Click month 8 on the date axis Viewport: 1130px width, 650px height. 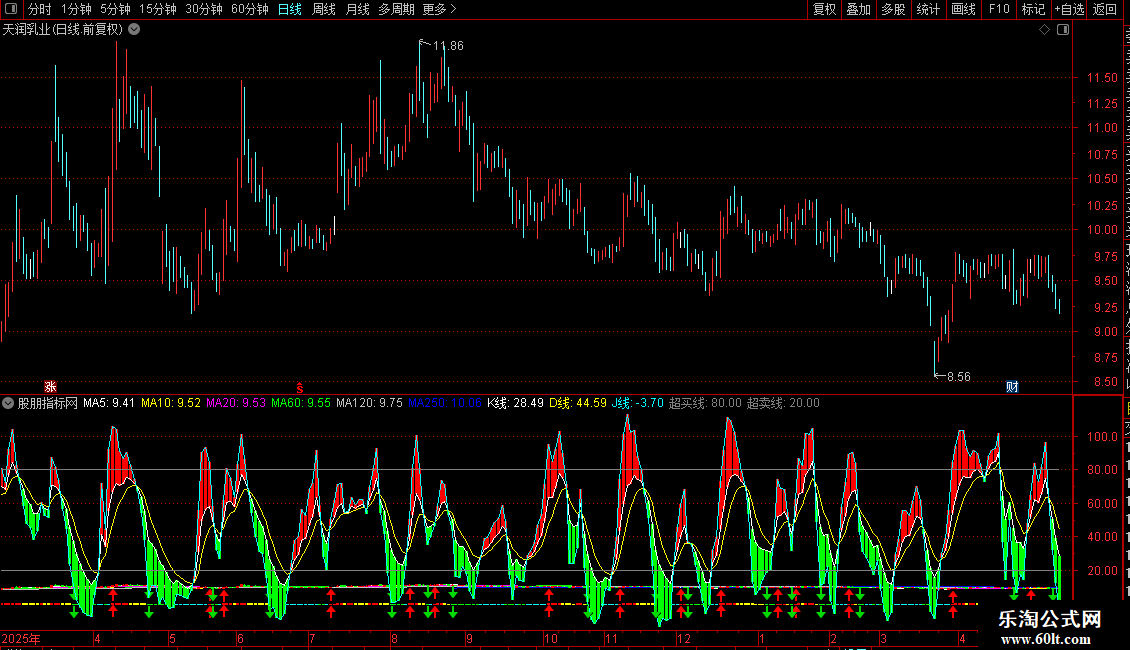pyautogui.click(x=394, y=638)
